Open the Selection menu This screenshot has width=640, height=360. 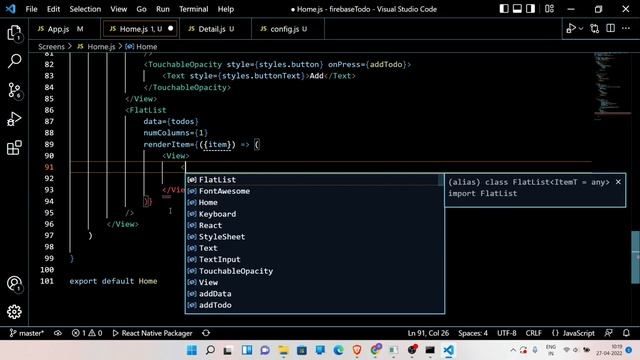point(85,9)
